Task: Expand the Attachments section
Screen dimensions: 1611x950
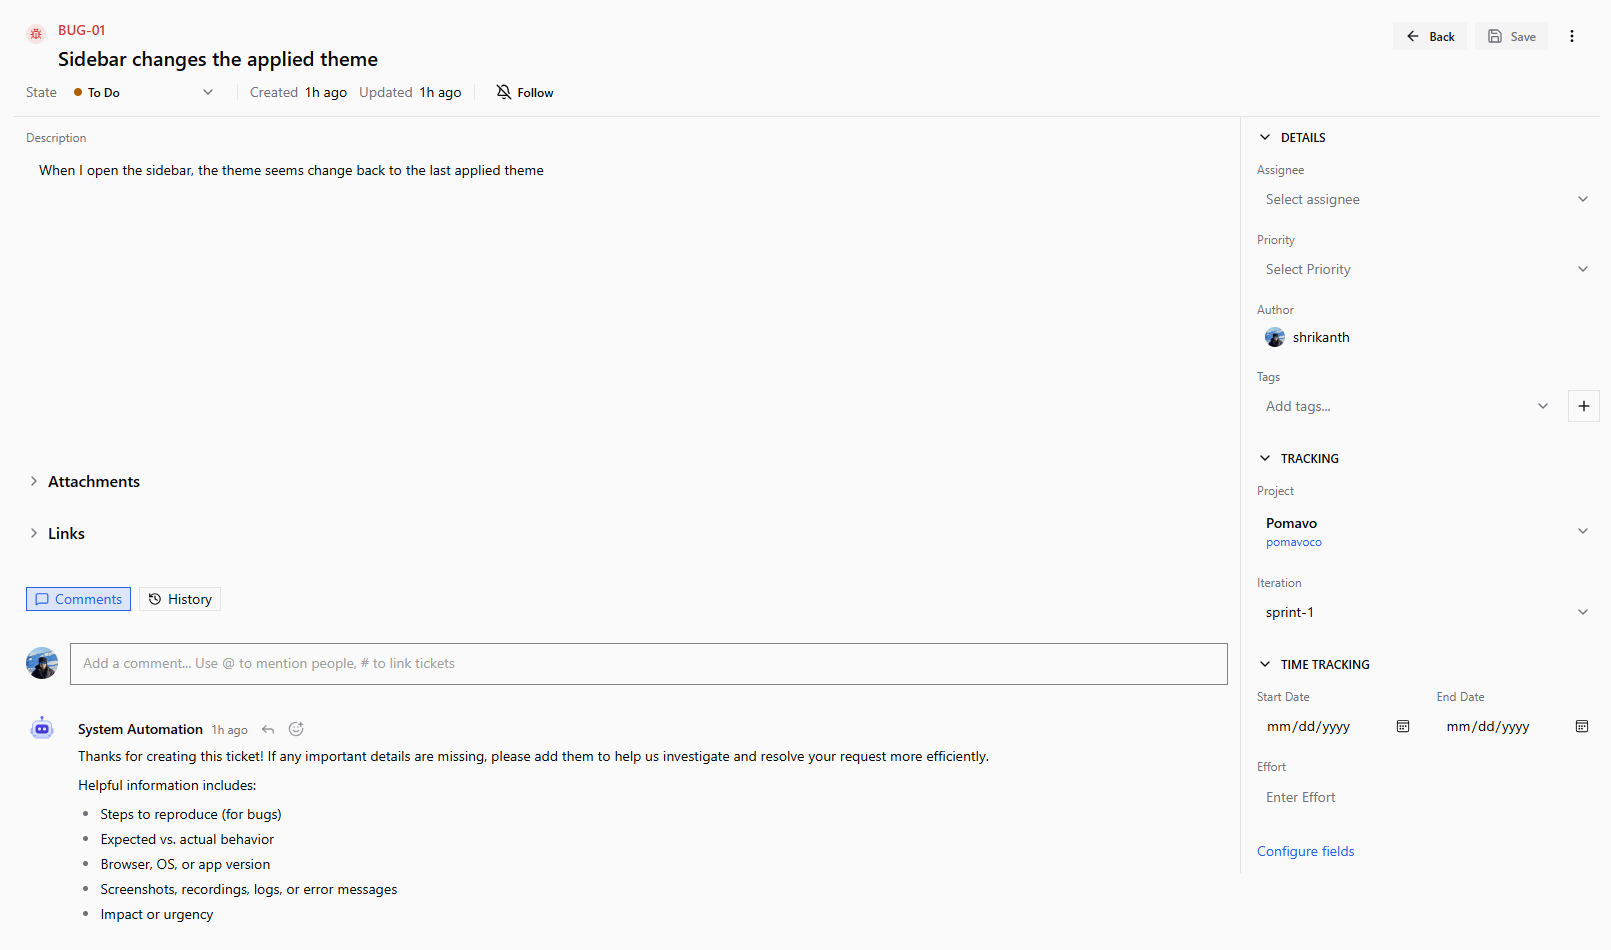Action: 84,481
